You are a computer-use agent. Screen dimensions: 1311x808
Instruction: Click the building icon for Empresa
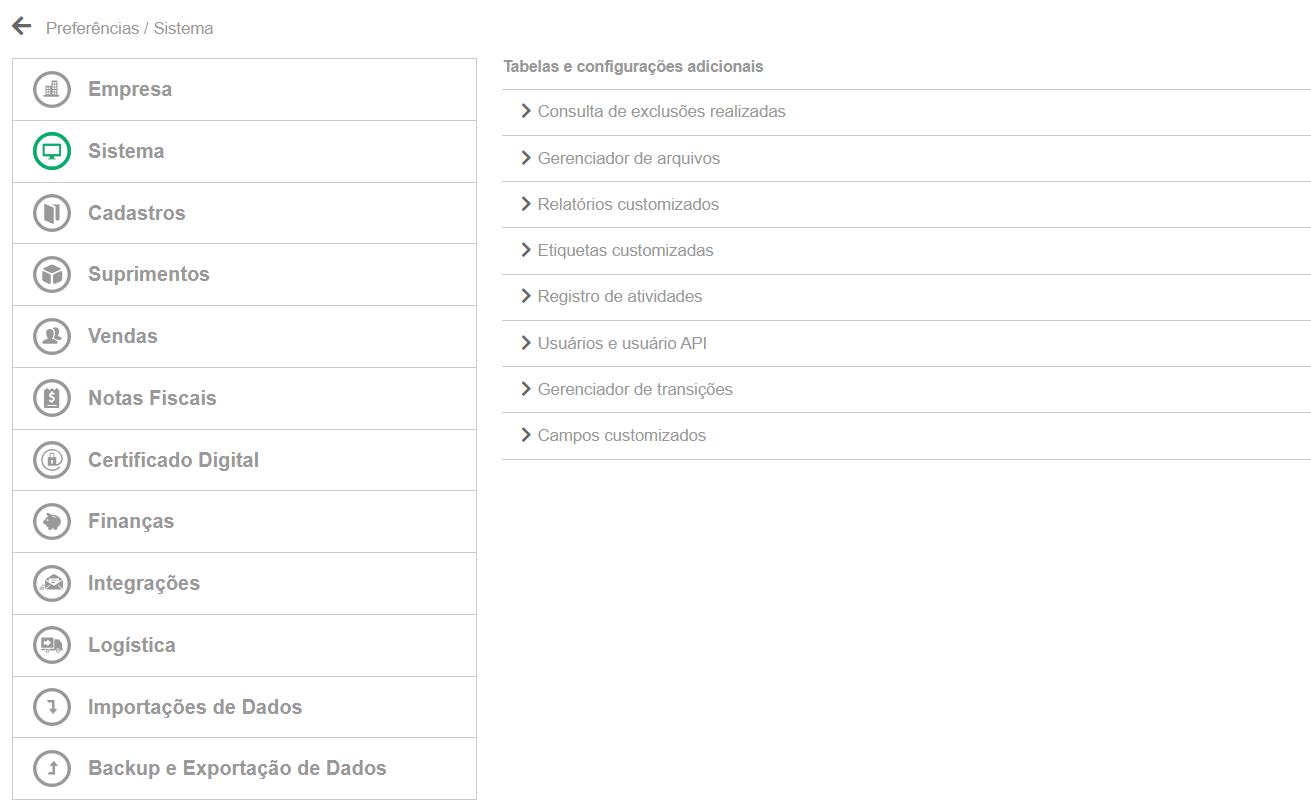coord(52,89)
